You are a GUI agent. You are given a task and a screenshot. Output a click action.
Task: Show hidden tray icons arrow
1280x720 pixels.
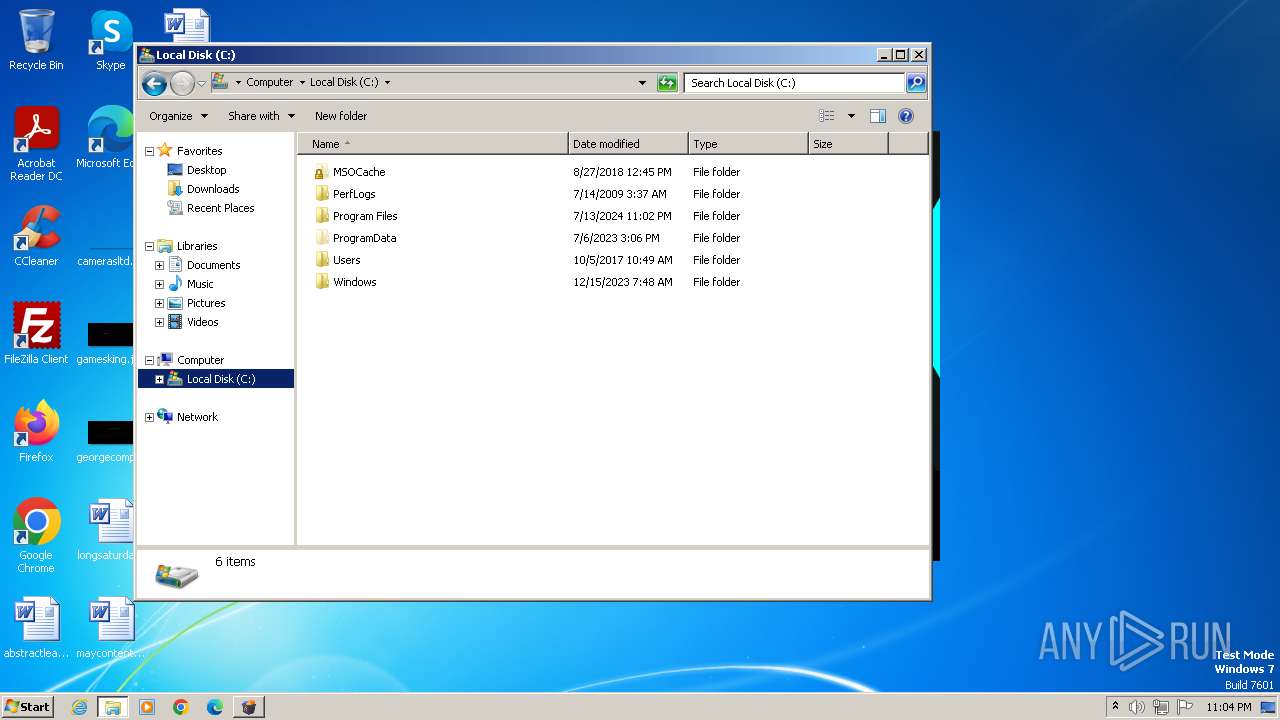point(1115,707)
